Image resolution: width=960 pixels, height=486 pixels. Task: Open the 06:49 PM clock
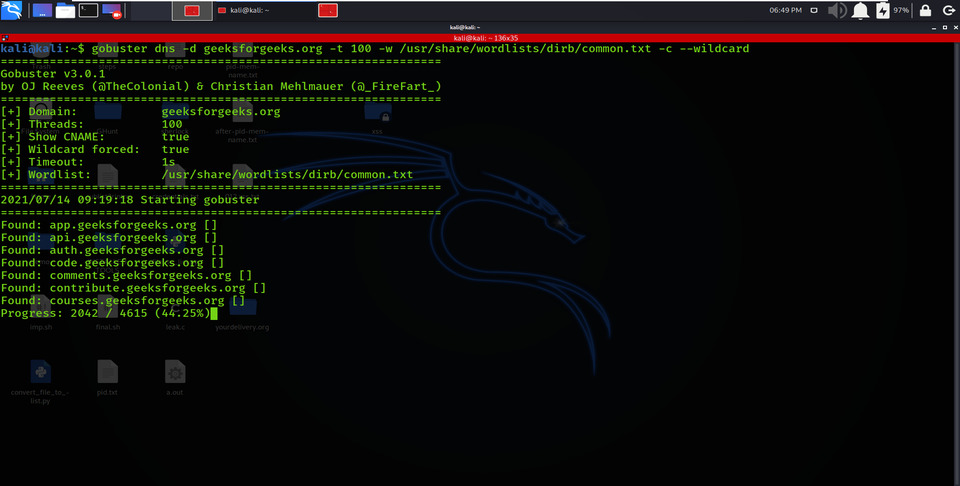(x=786, y=10)
